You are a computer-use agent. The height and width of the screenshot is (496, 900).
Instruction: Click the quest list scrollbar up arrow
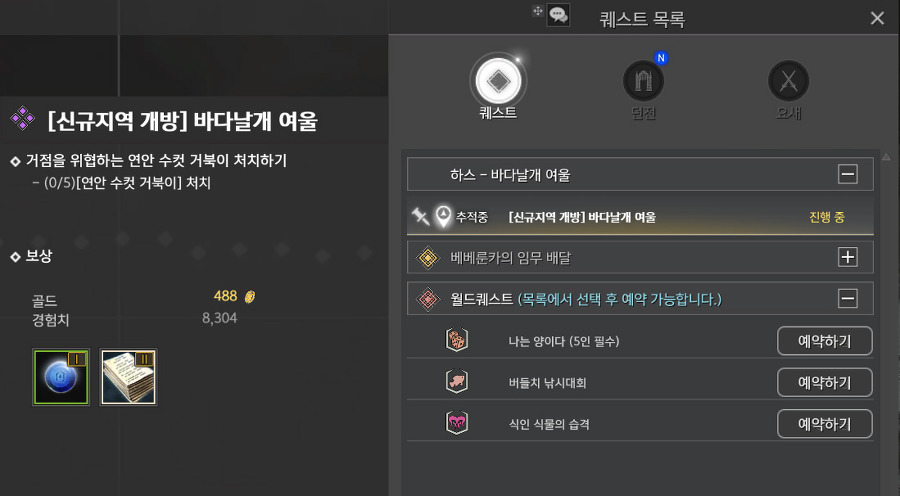pos(886,157)
